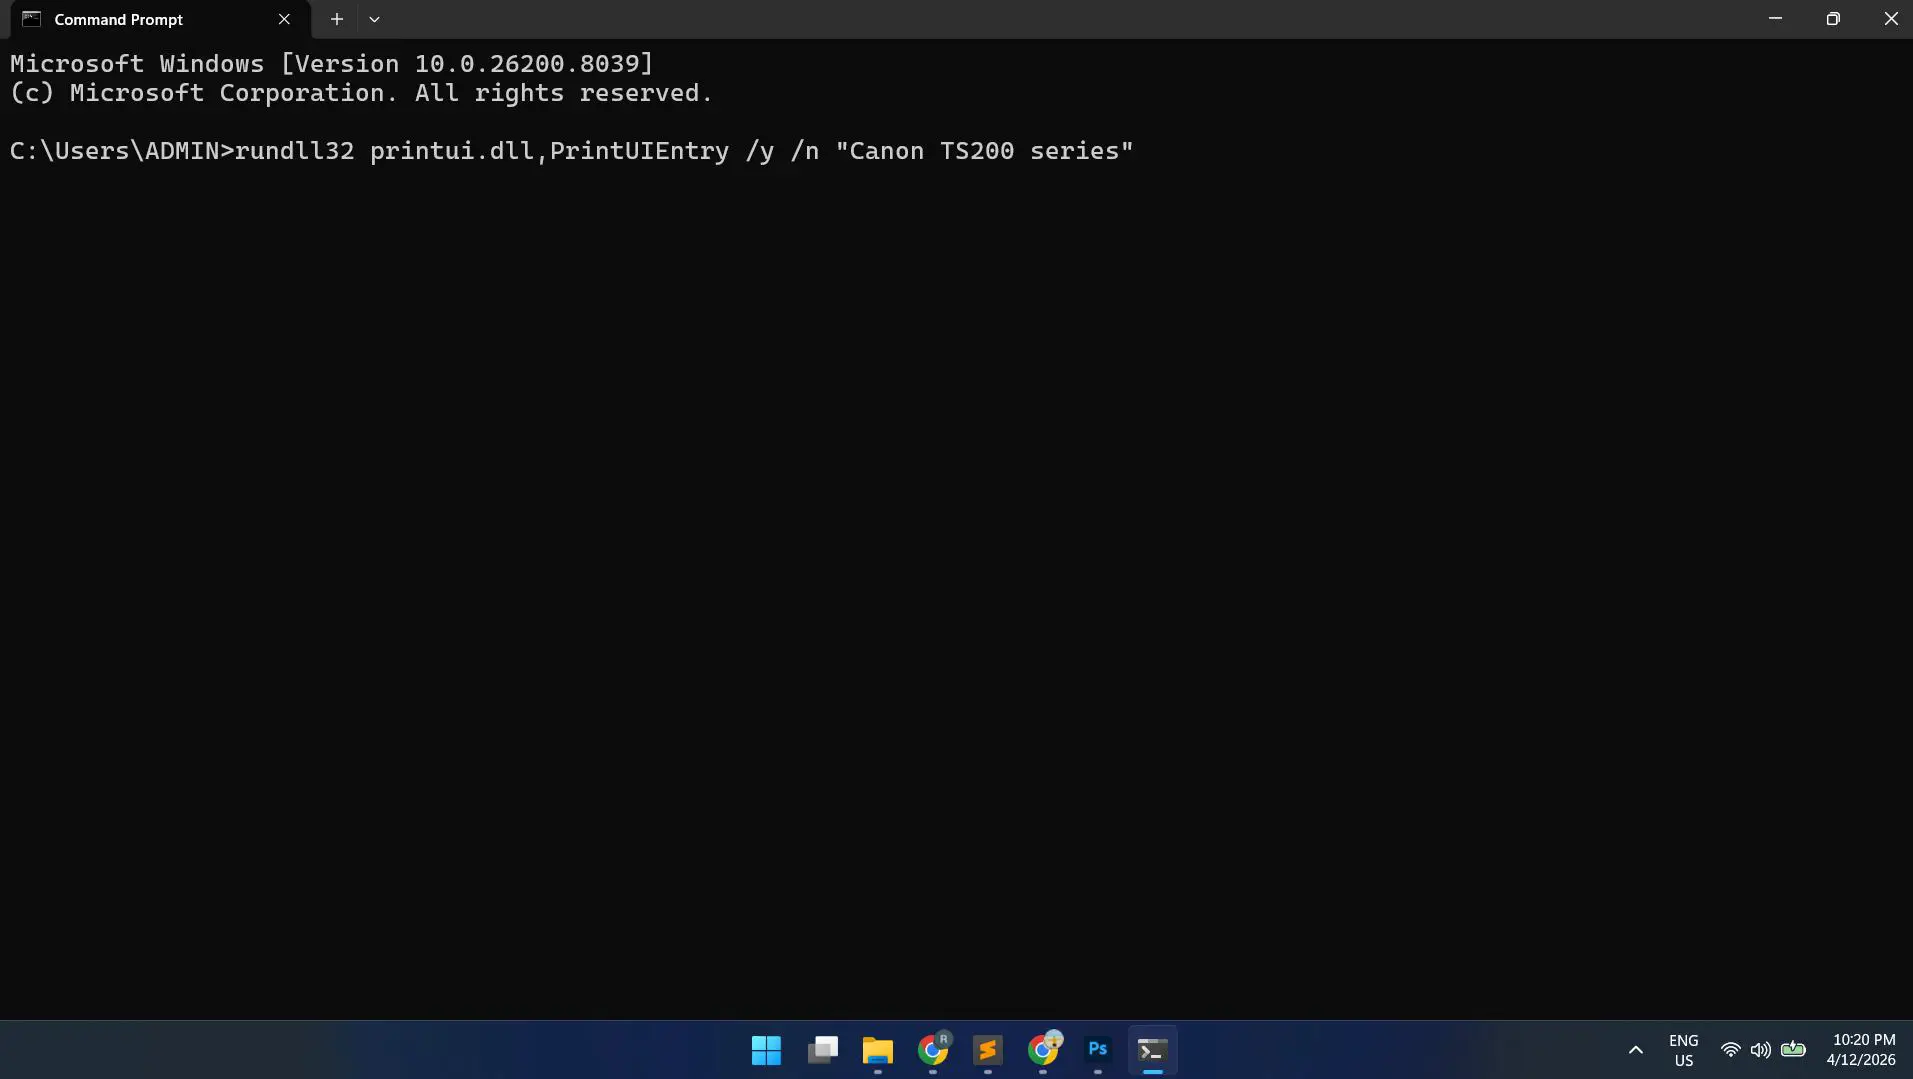
Task: Open Wi-Fi settings from the system tray
Action: (x=1730, y=1050)
